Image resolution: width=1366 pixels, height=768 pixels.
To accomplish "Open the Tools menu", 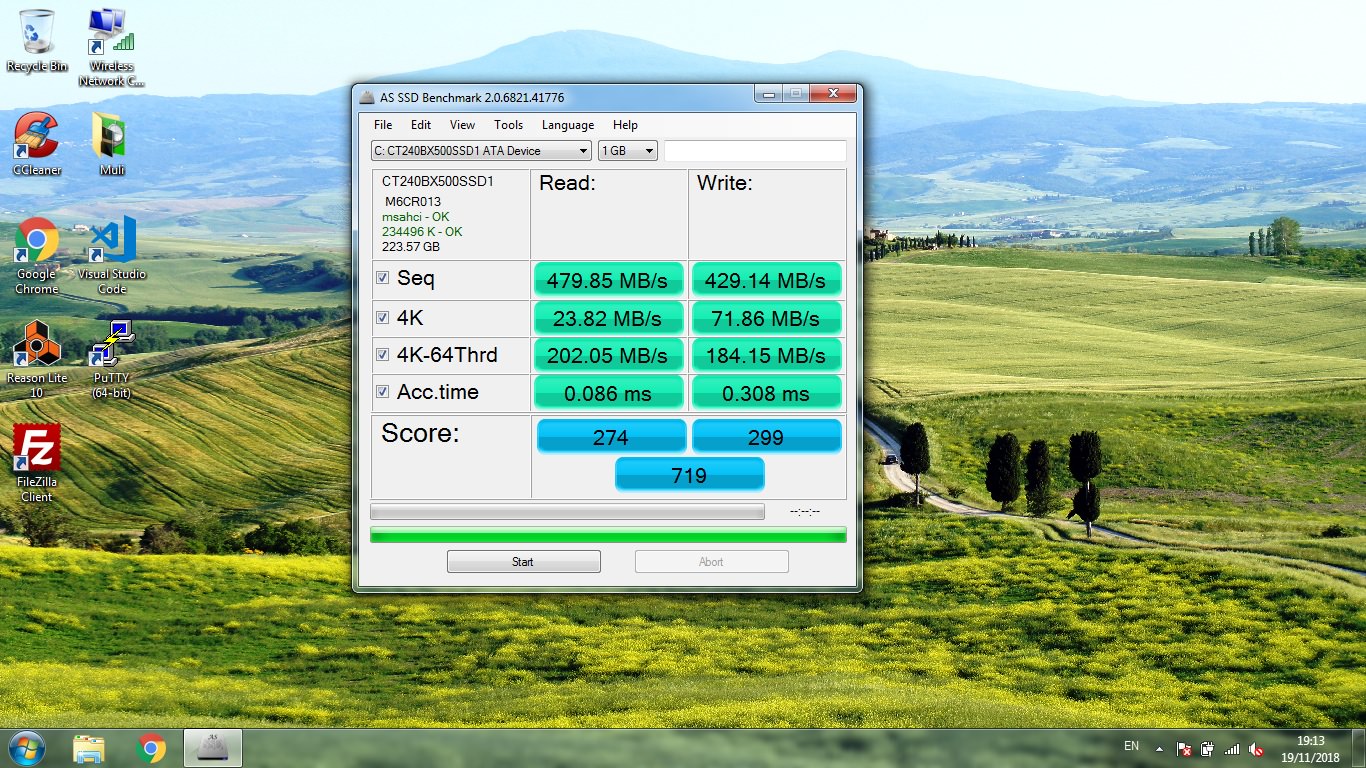I will (508, 125).
